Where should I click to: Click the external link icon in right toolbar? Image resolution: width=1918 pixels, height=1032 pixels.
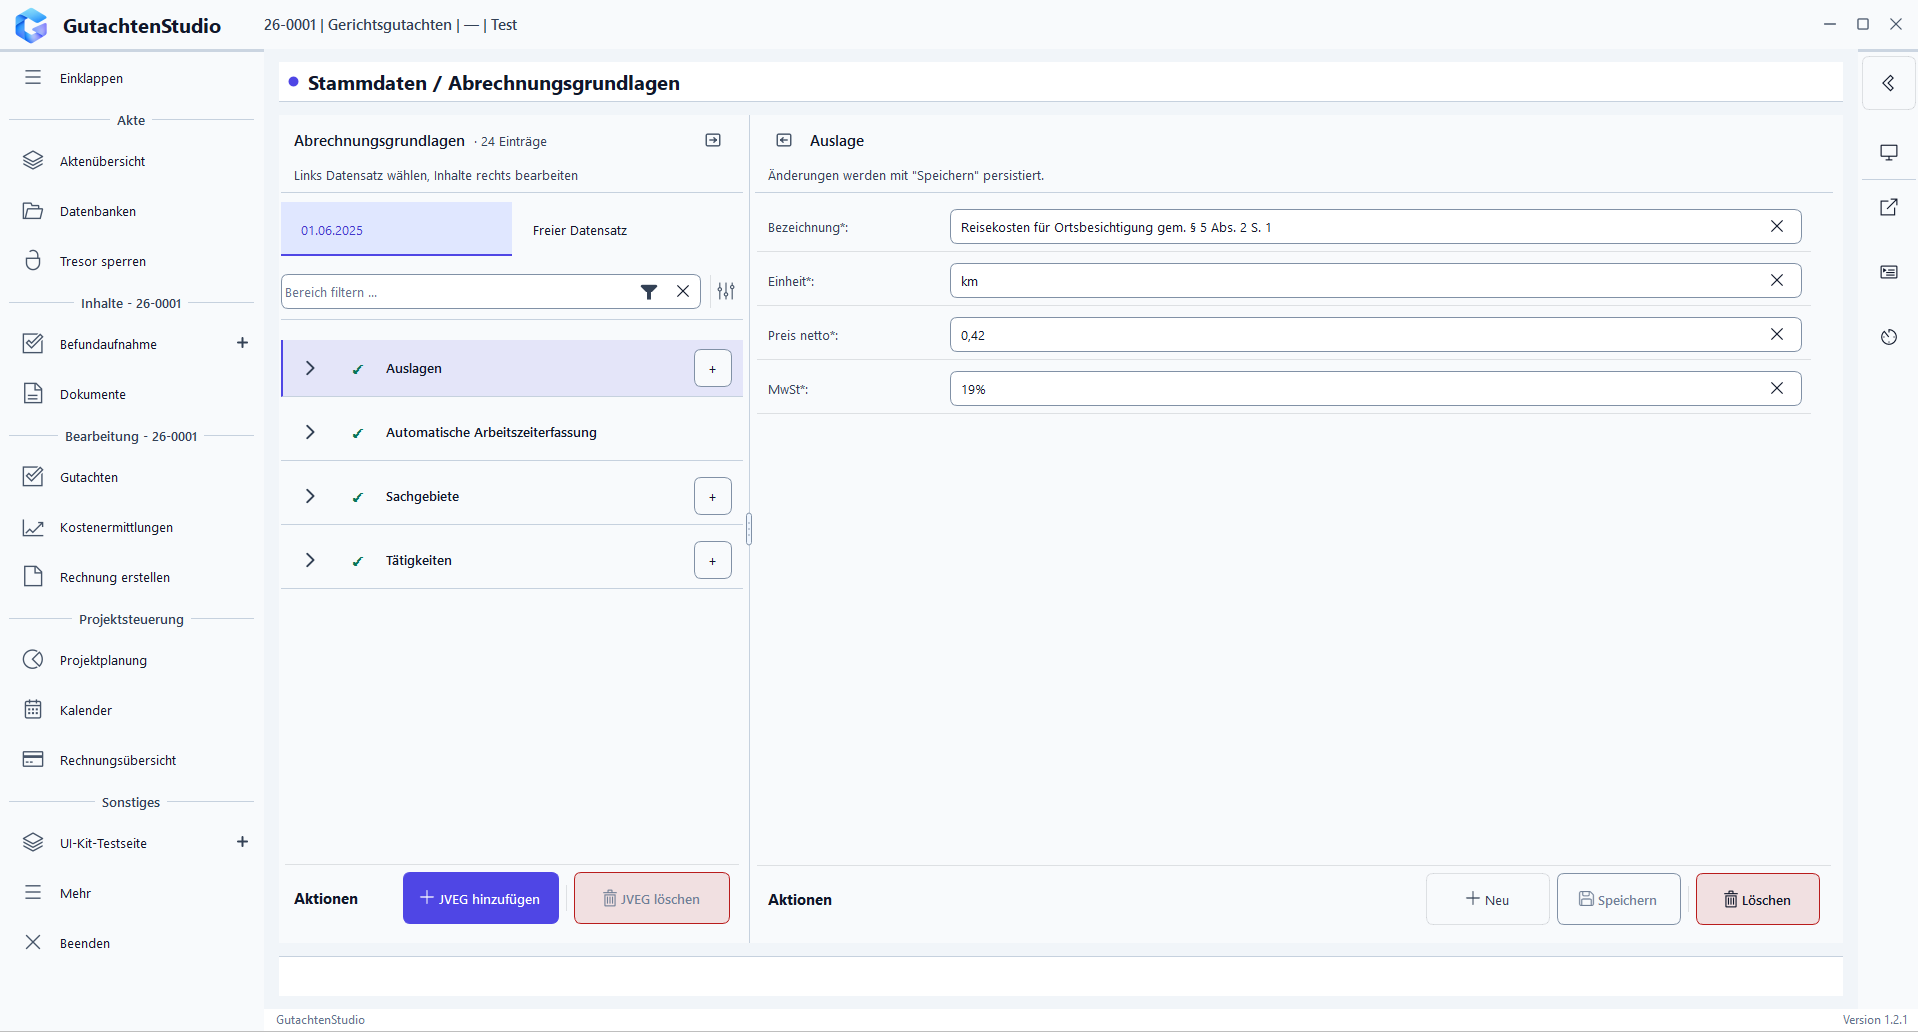(x=1888, y=207)
